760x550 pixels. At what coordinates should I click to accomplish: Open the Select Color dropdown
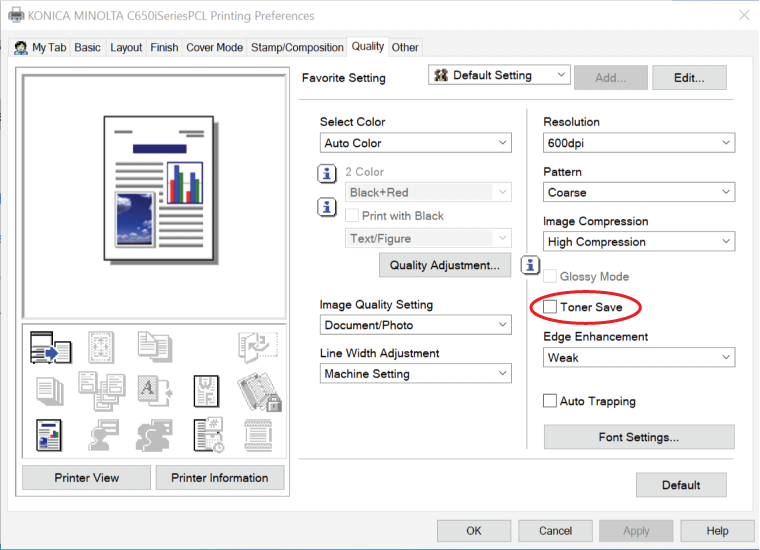click(416, 143)
